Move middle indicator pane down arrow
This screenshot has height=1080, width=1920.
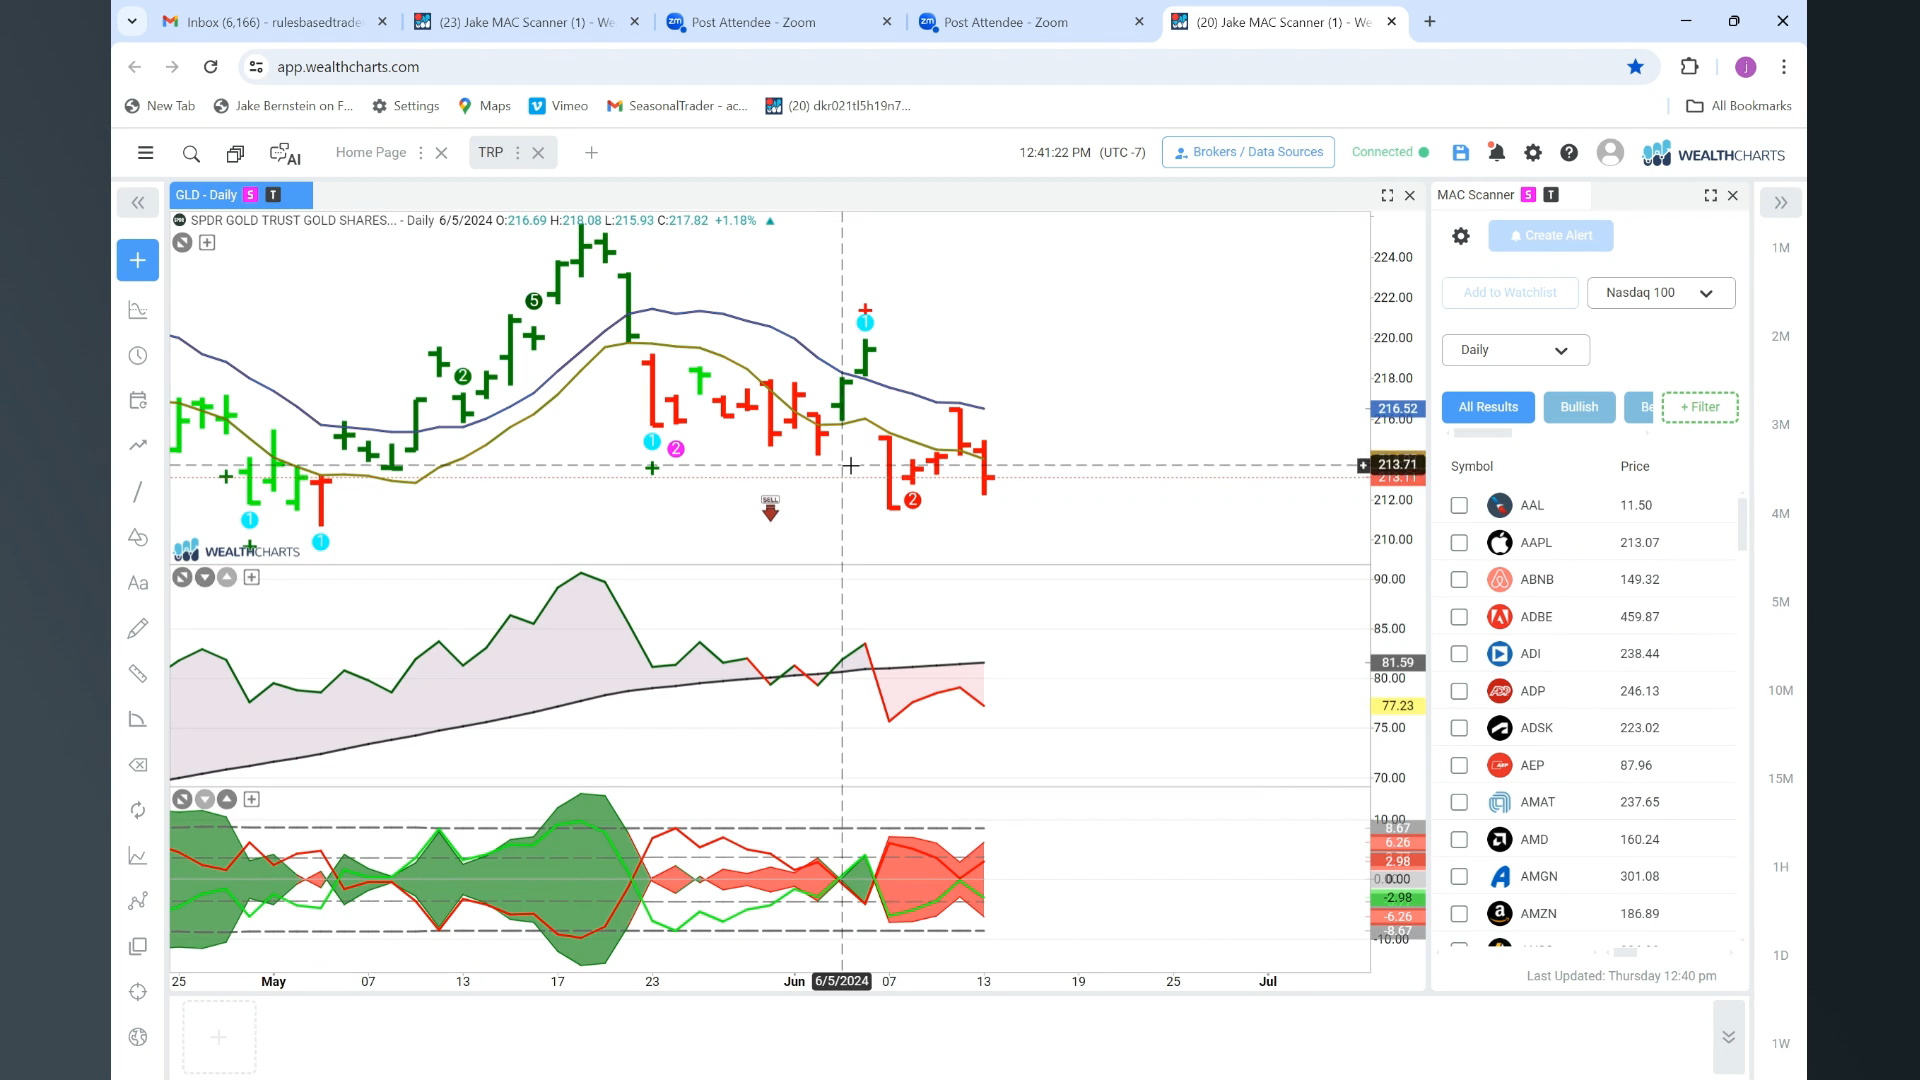[x=205, y=577]
